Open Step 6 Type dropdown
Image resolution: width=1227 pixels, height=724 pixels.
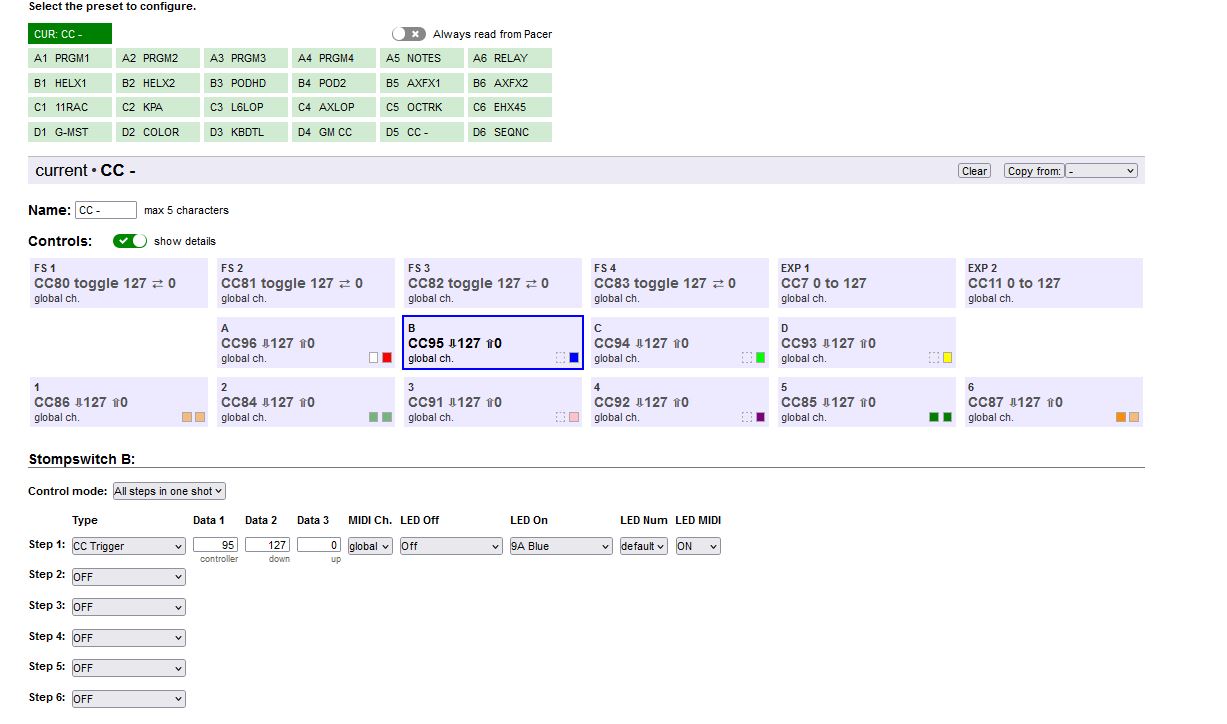(x=128, y=699)
